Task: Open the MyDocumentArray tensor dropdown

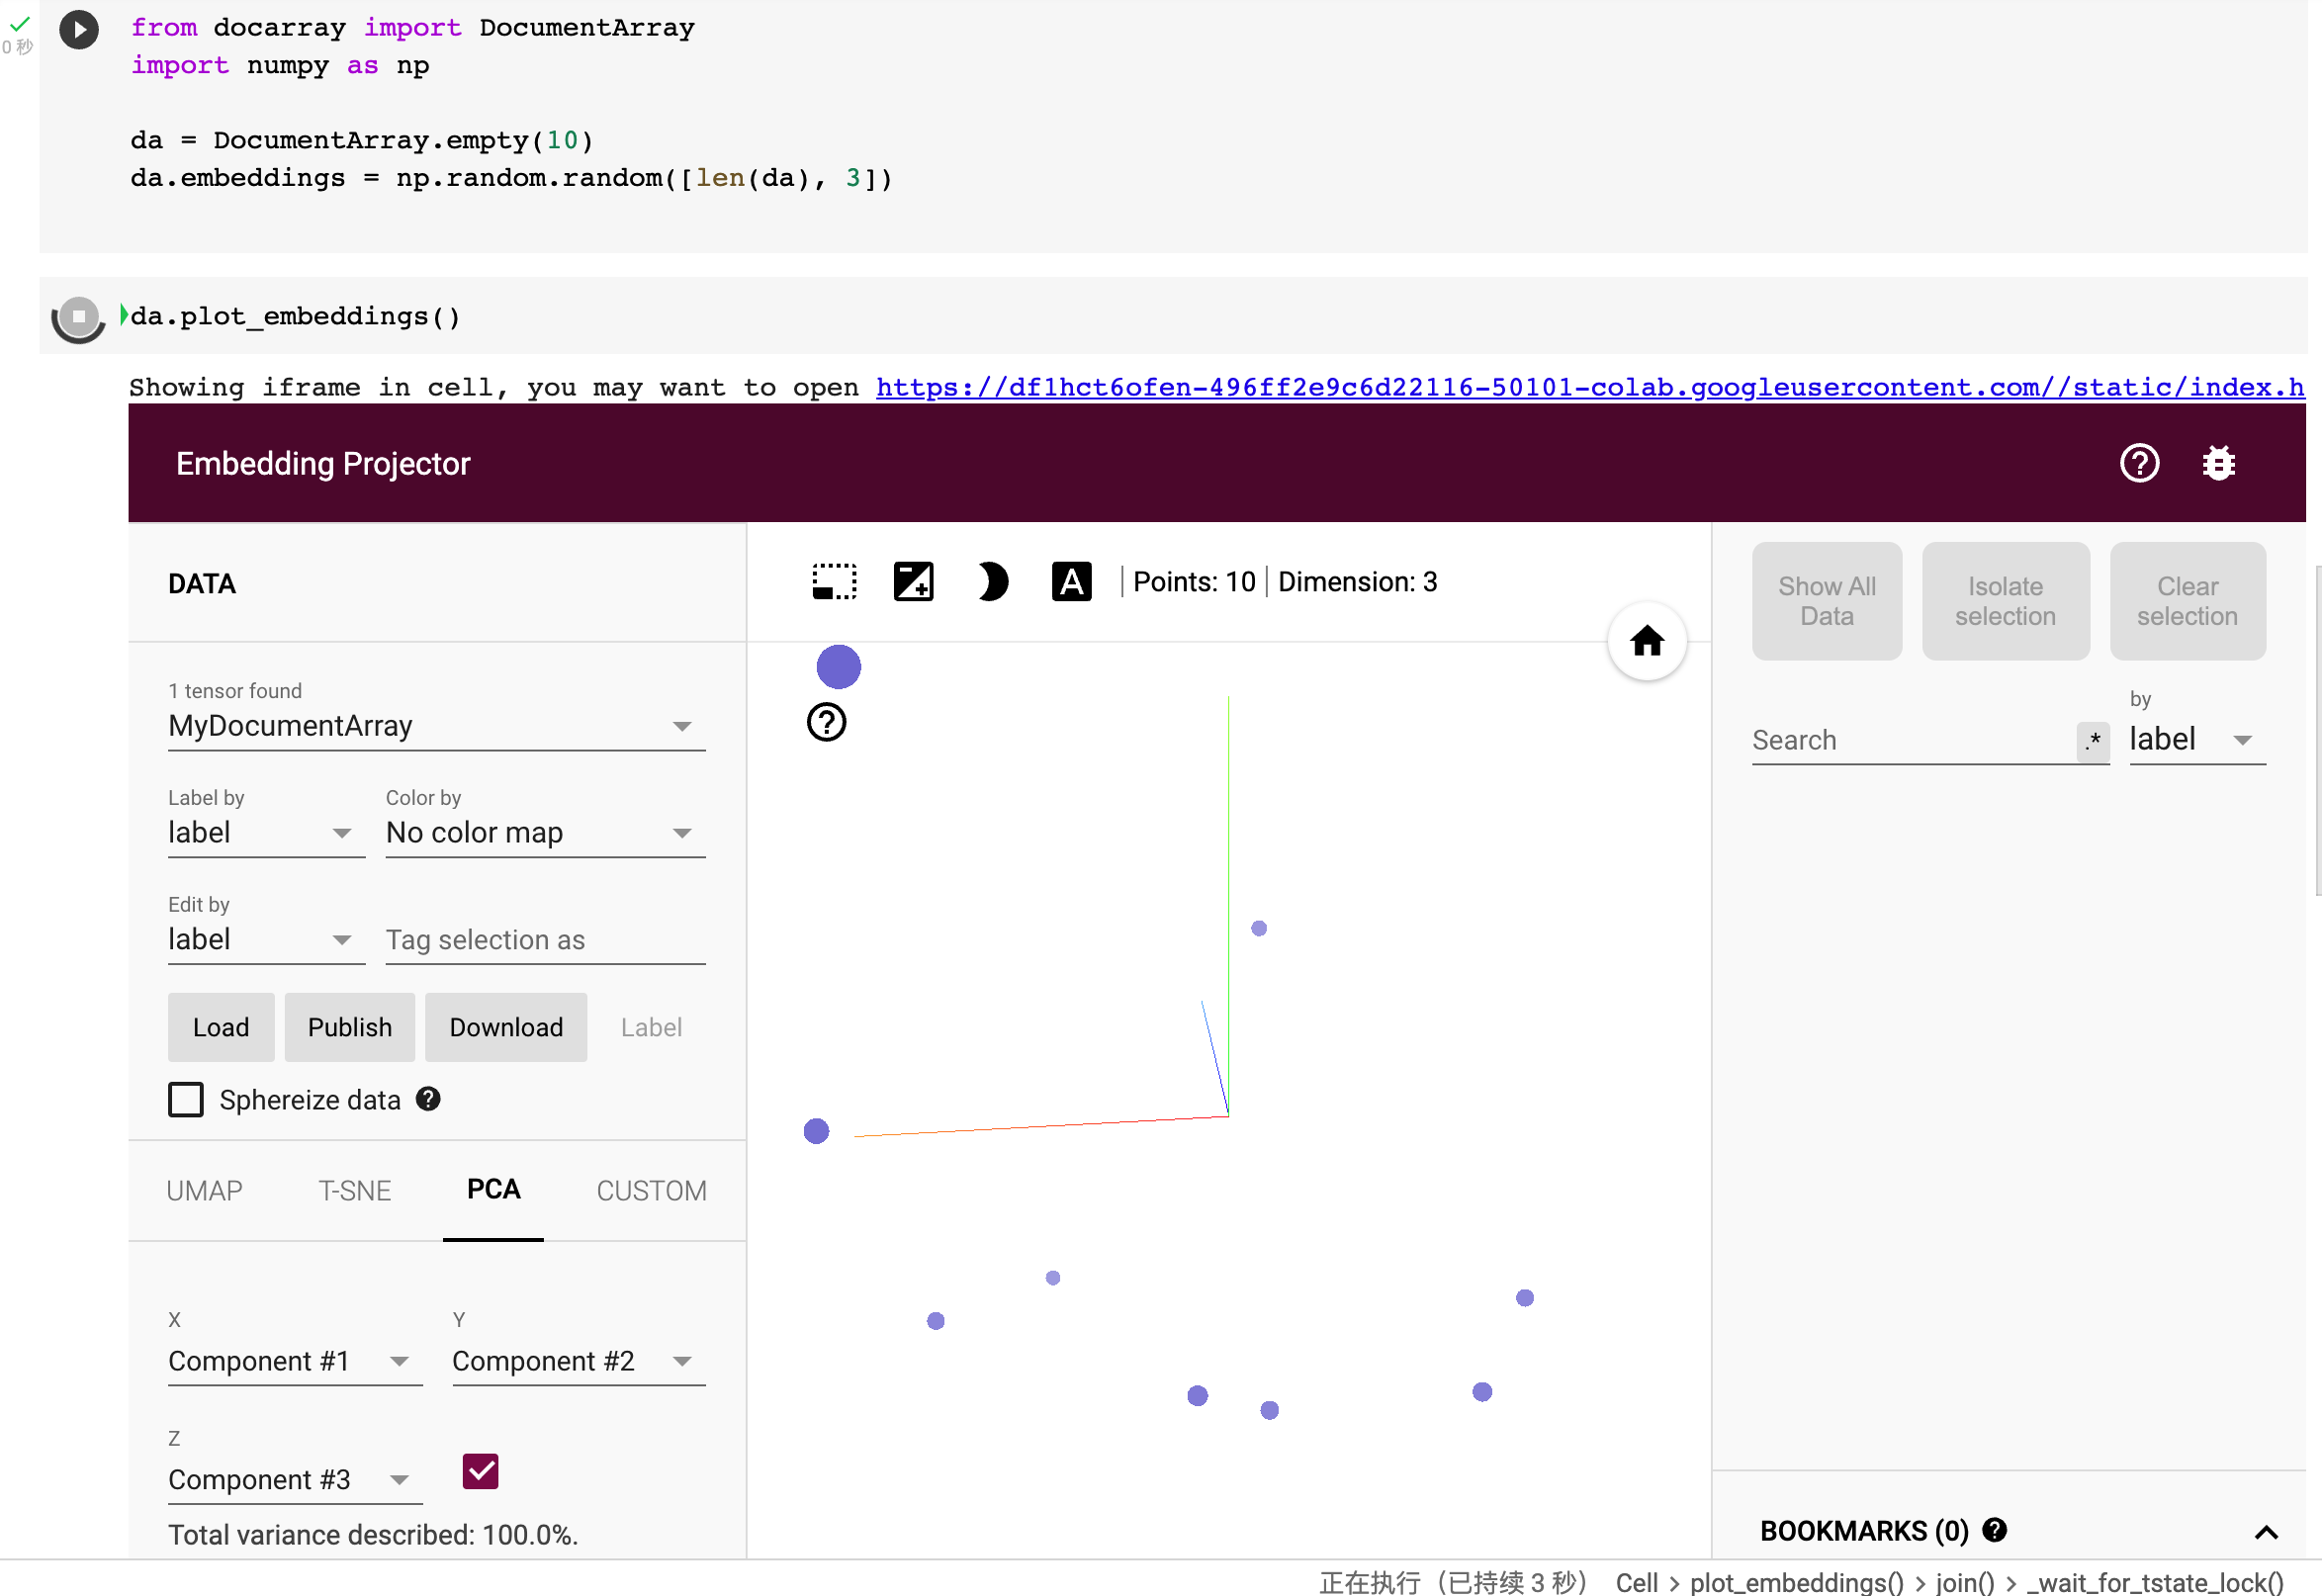Action: coord(436,727)
